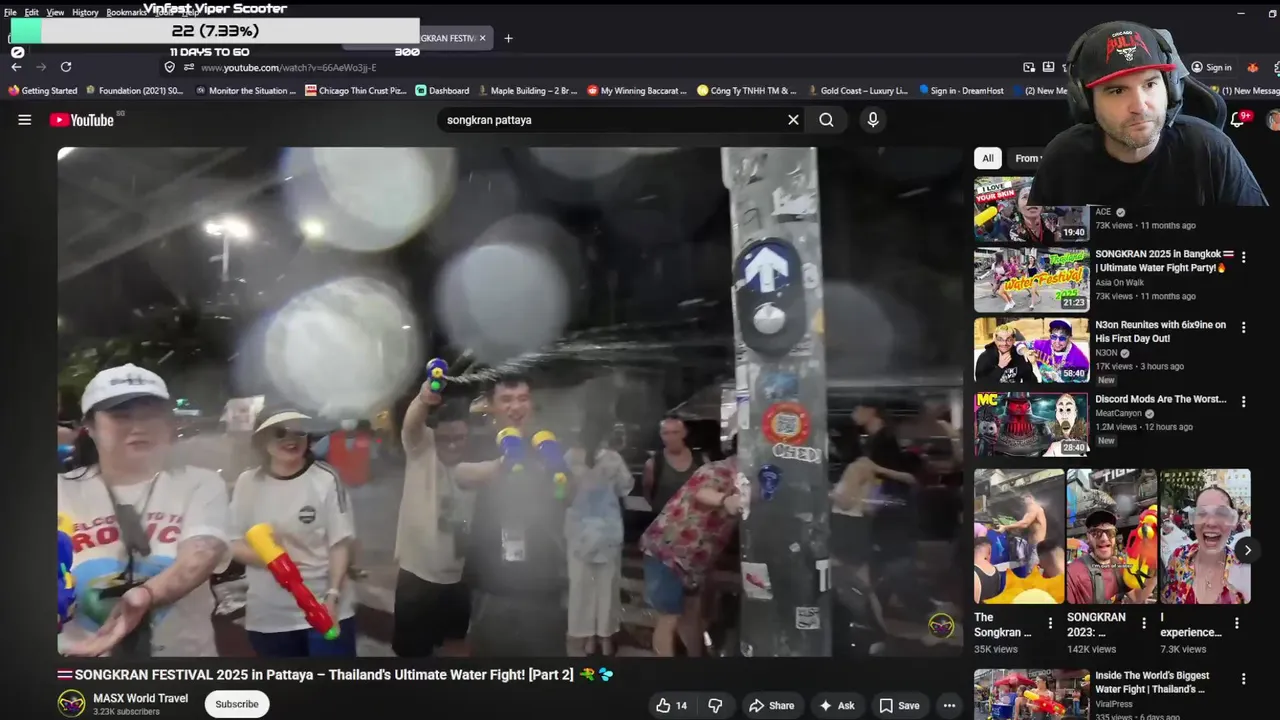The image size is (1280, 720).
Task: Click the orange fox extension icon
Action: 1252,67
